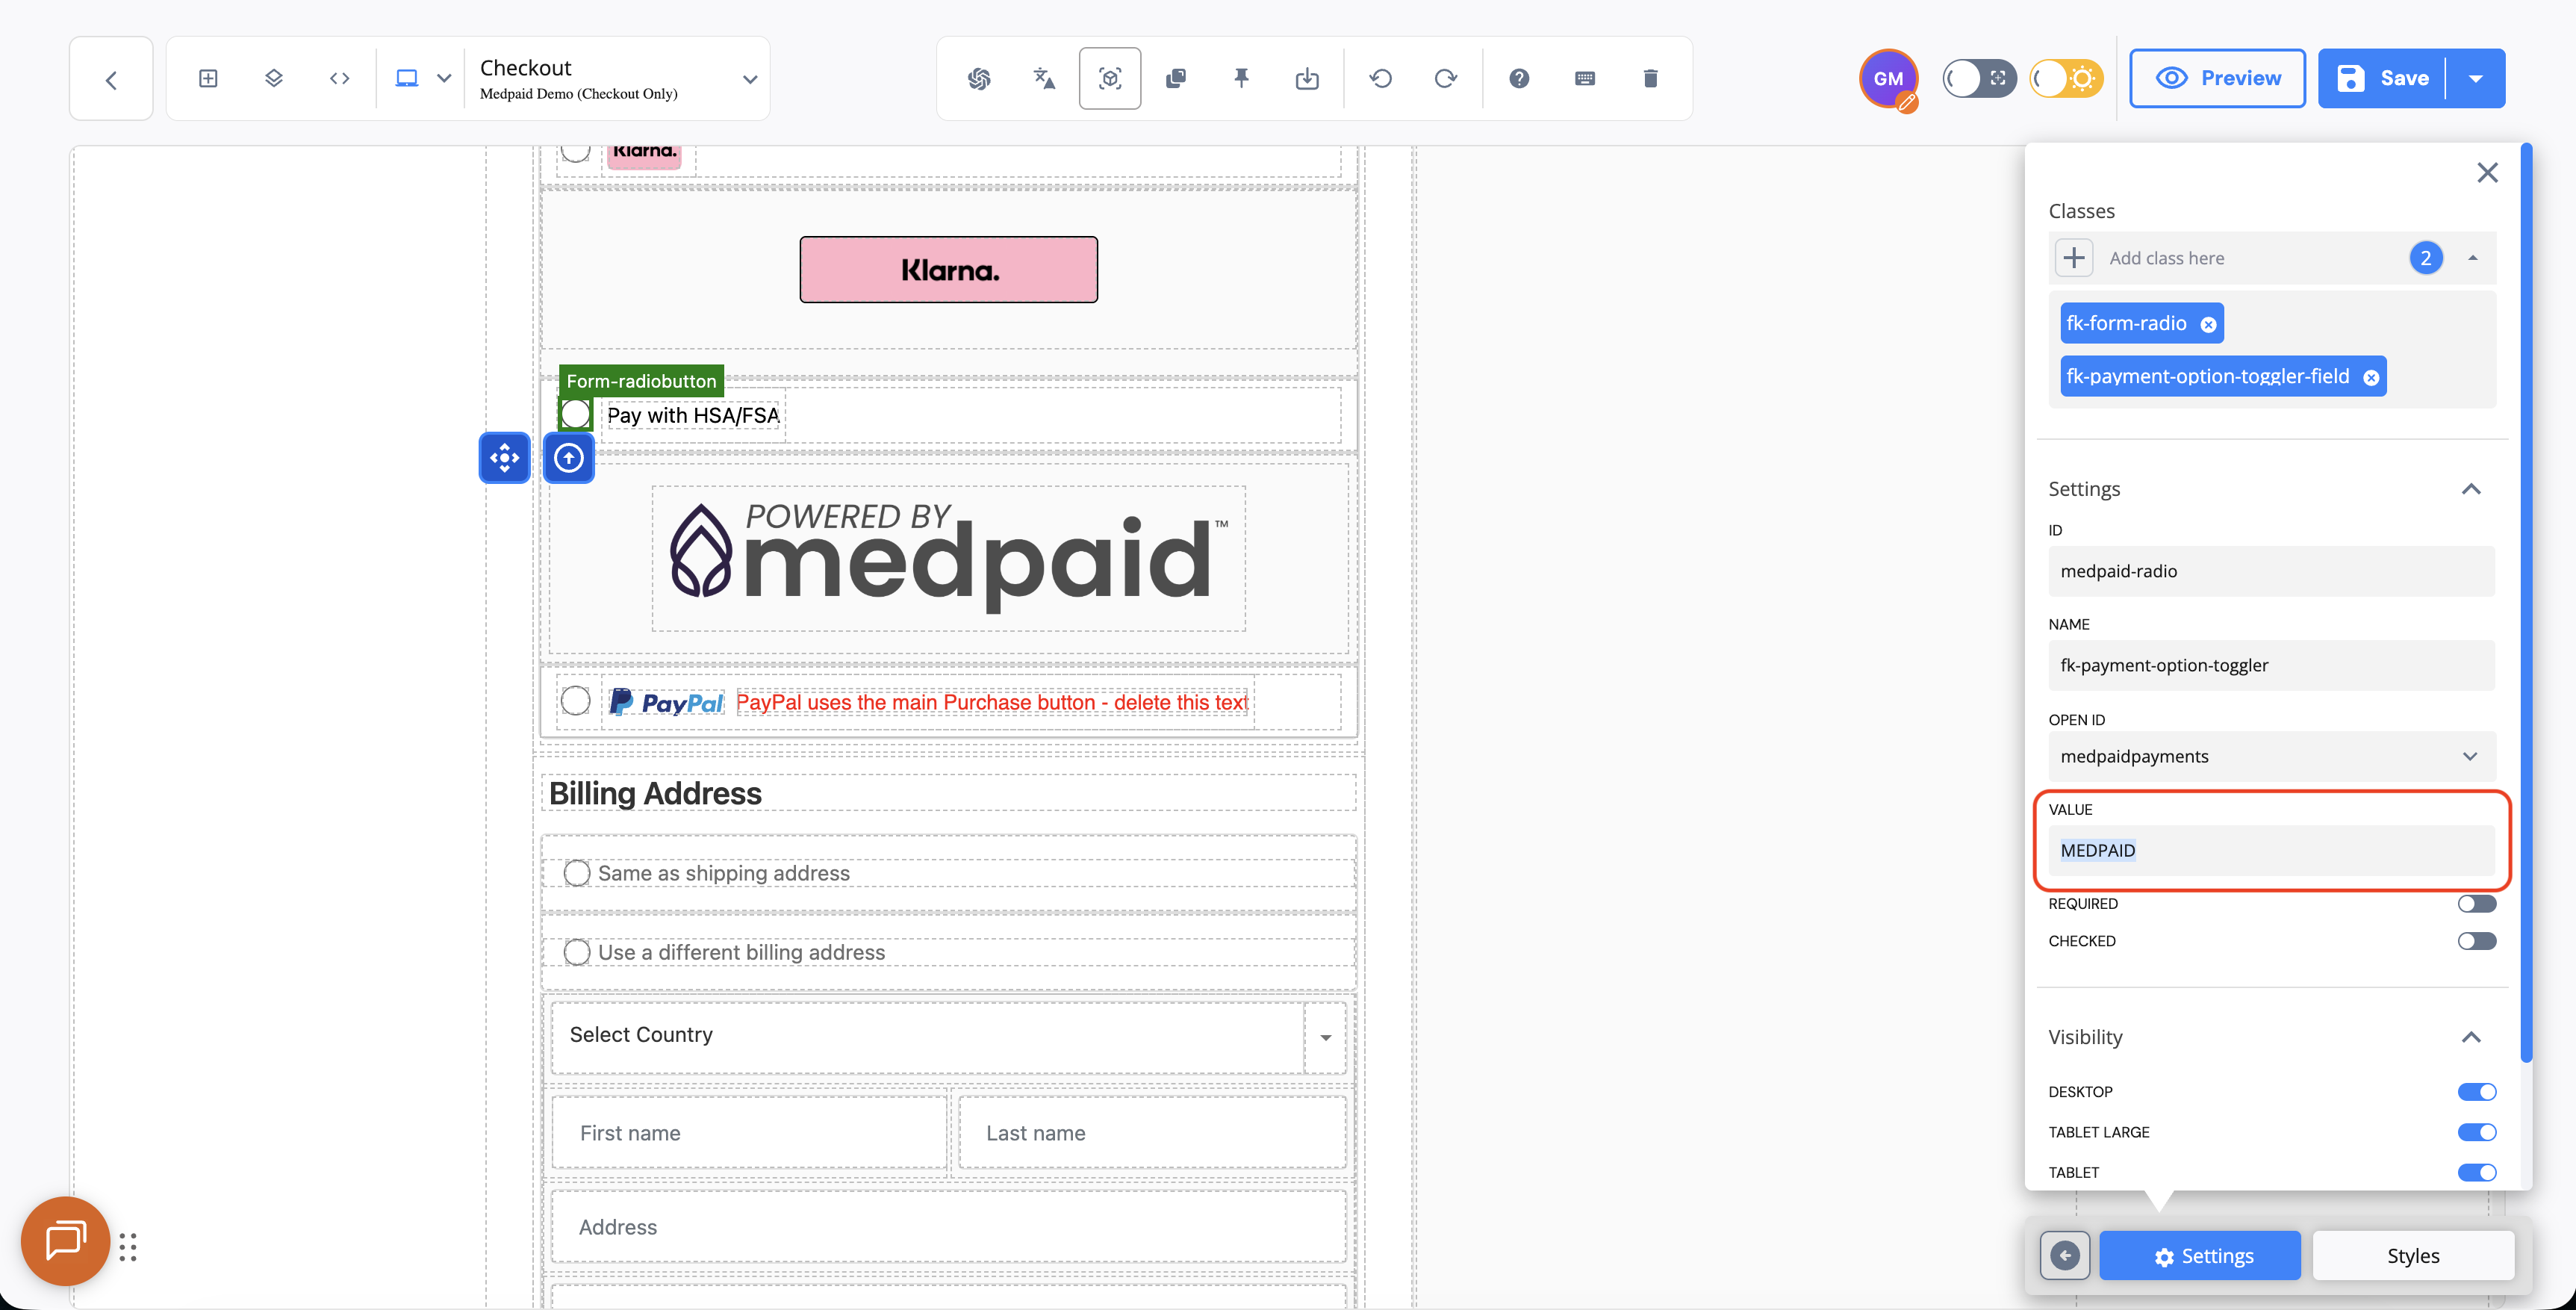
Task: Click the select parent up-arrow icon
Action: [x=569, y=458]
